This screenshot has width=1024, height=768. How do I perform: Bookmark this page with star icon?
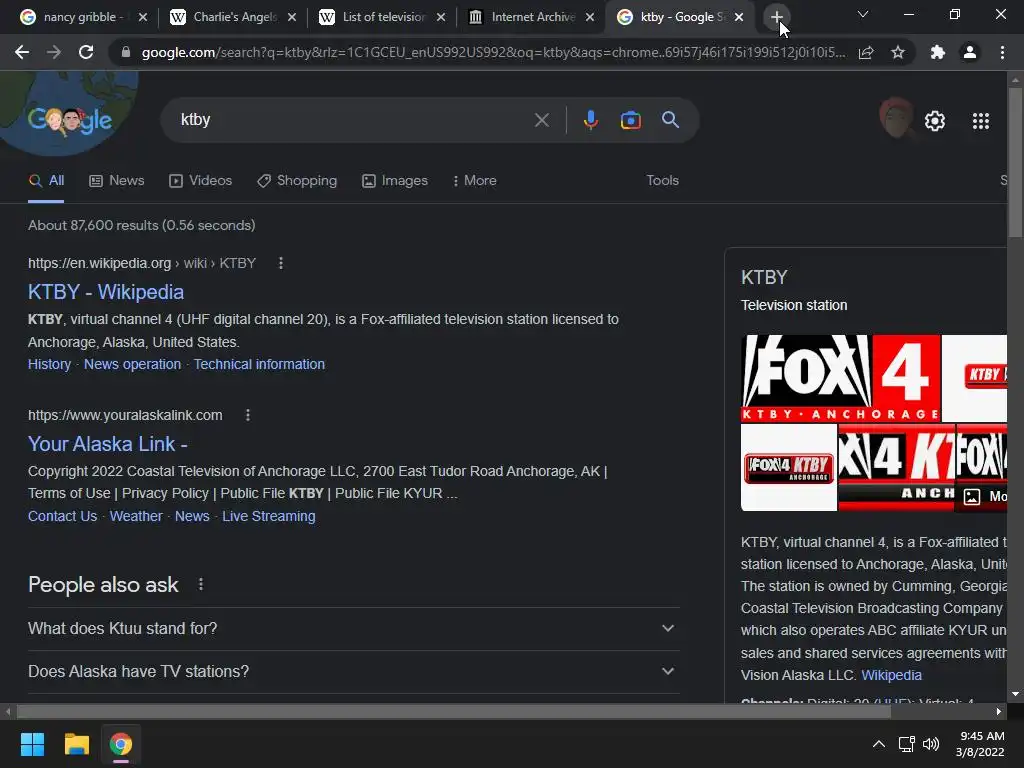[898, 52]
